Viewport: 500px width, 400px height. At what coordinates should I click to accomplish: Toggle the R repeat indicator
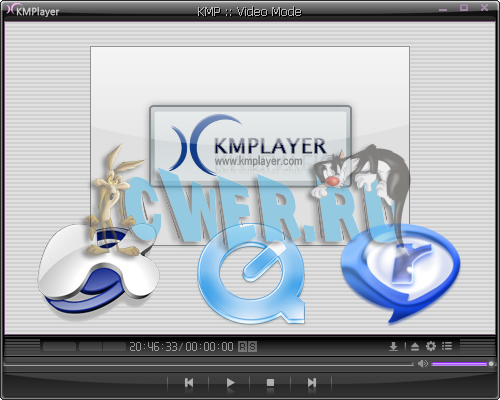coord(242,347)
